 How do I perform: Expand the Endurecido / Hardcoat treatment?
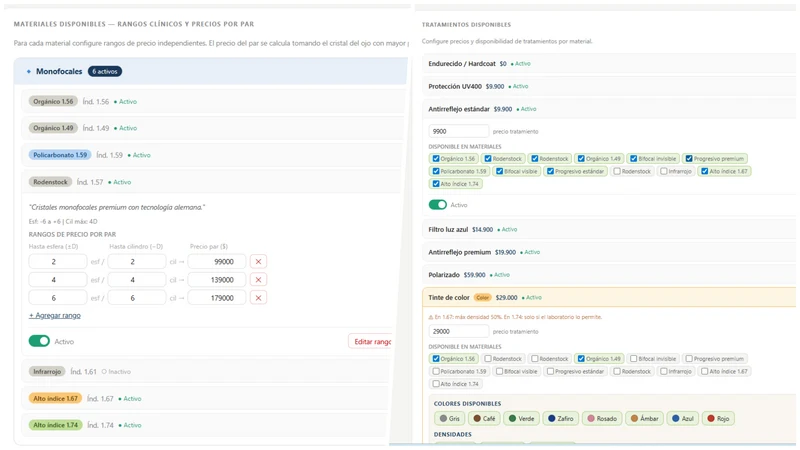coord(610,64)
